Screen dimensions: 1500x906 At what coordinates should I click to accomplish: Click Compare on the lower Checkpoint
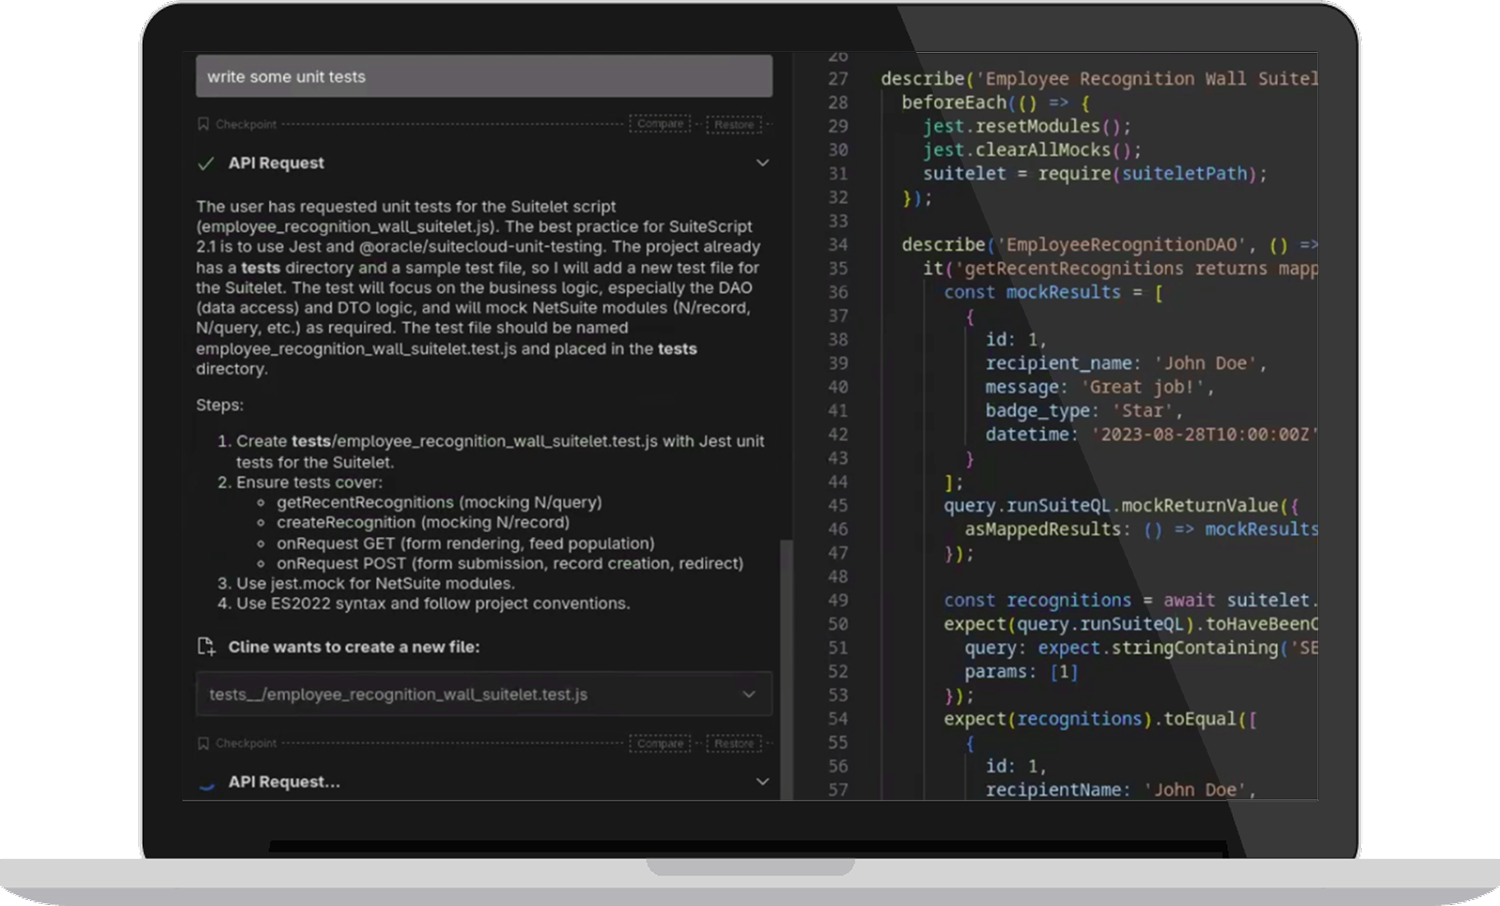click(660, 743)
